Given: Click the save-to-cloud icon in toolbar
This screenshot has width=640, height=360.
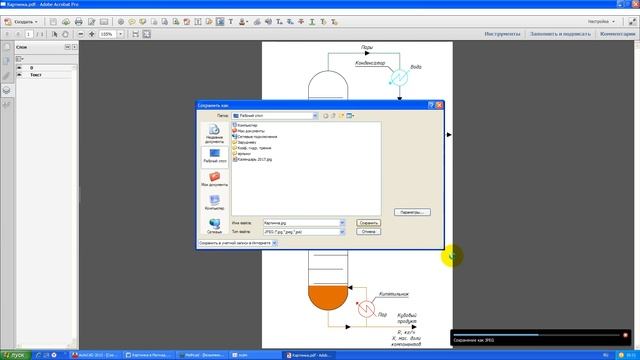Looking at the screenshot, I should pos(66,22).
